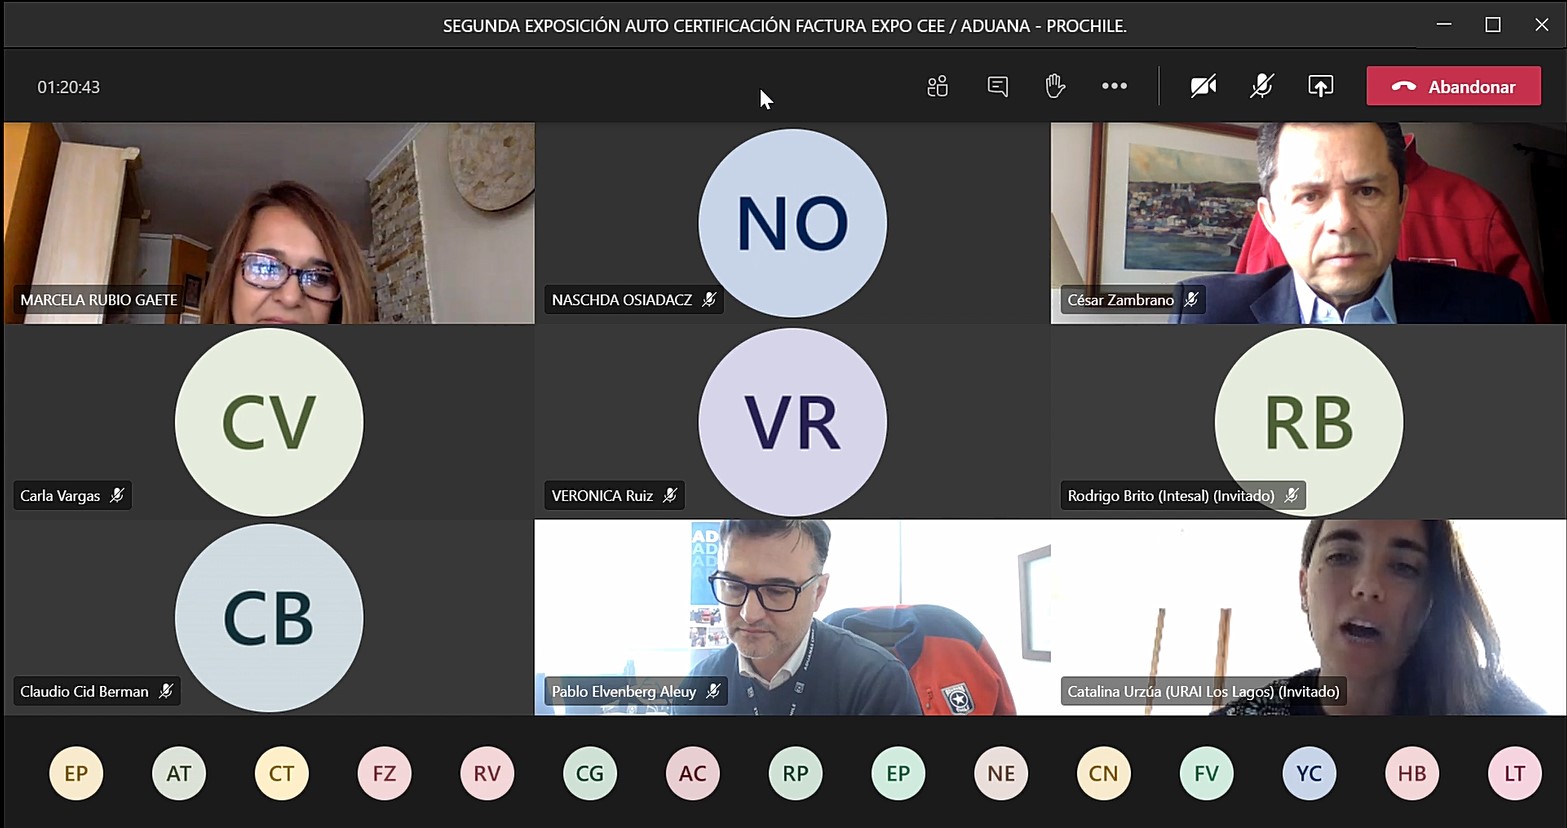Select the CG participant bubble
The width and height of the screenshot is (1567, 828).
pos(590,773)
